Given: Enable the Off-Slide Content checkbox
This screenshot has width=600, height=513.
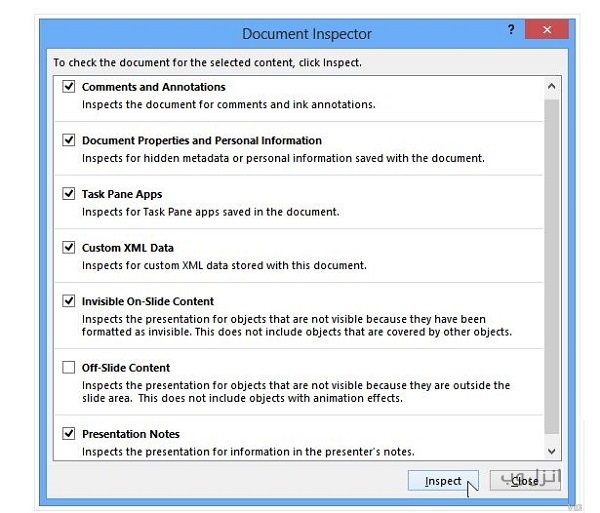Looking at the screenshot, I should tap(69, 368).
